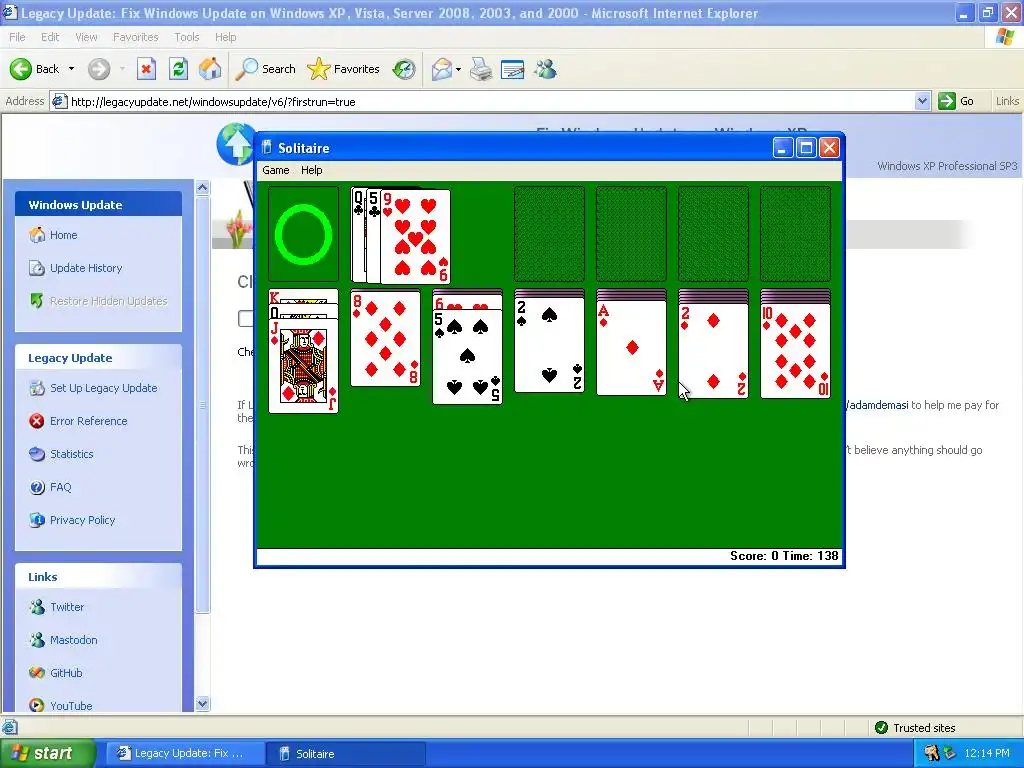Select the Jack of diamonds card

304,366
